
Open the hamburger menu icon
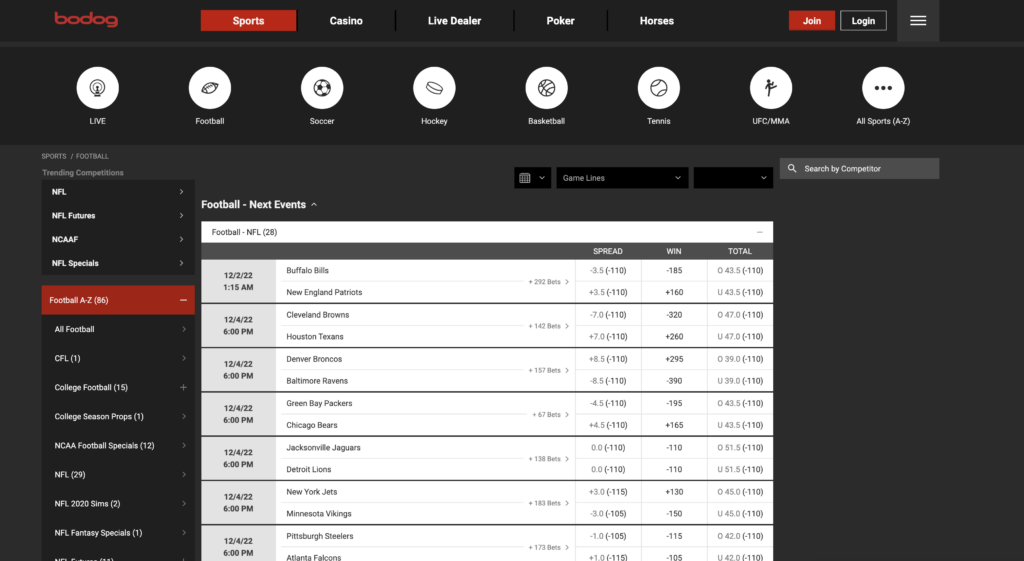(x=918, y=21)
